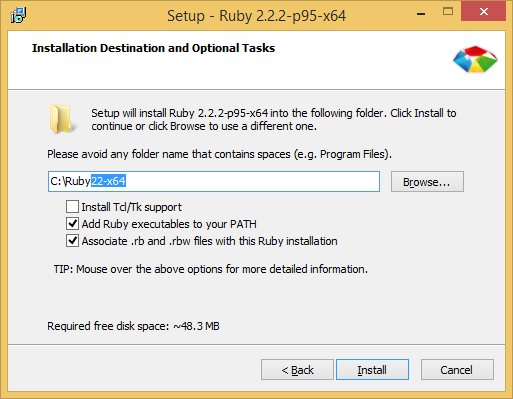Uncheck Associate .rb and .rbw files option
513x399 pixels.
[x=72, y=241]
